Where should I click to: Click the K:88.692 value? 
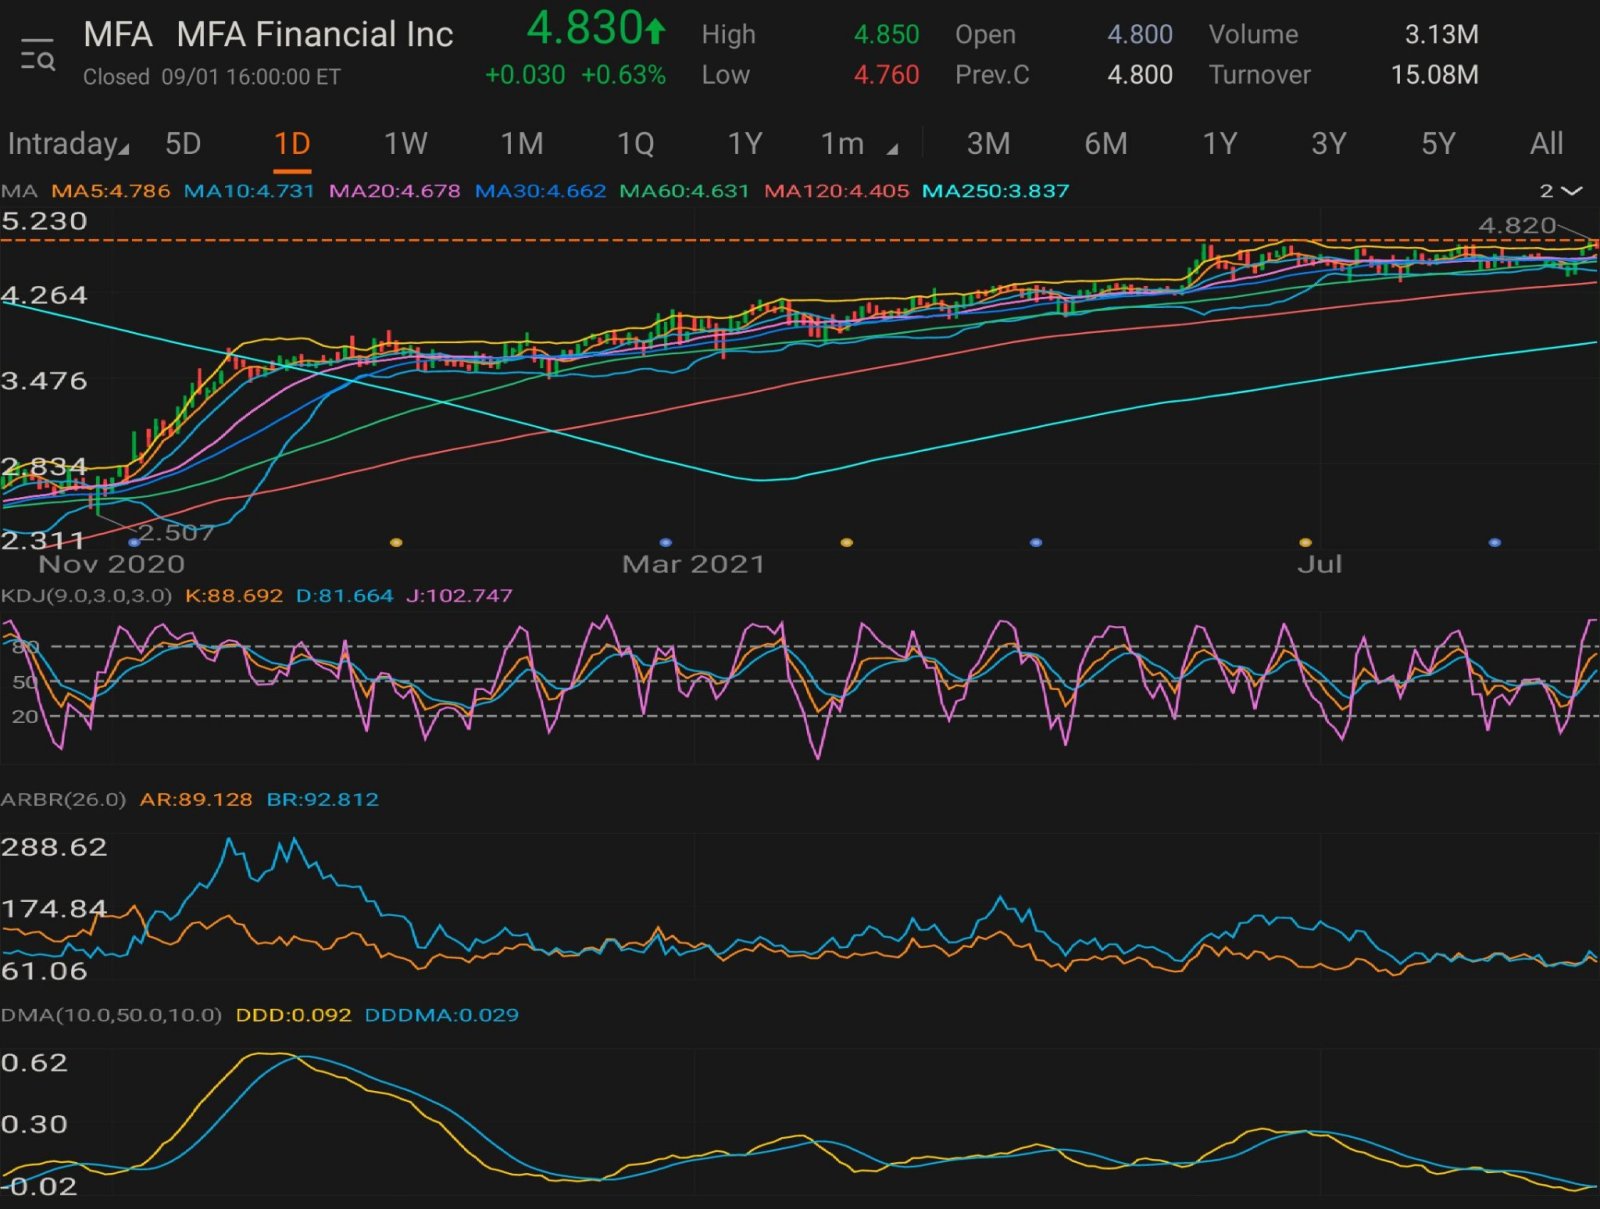tap(234, 595)
